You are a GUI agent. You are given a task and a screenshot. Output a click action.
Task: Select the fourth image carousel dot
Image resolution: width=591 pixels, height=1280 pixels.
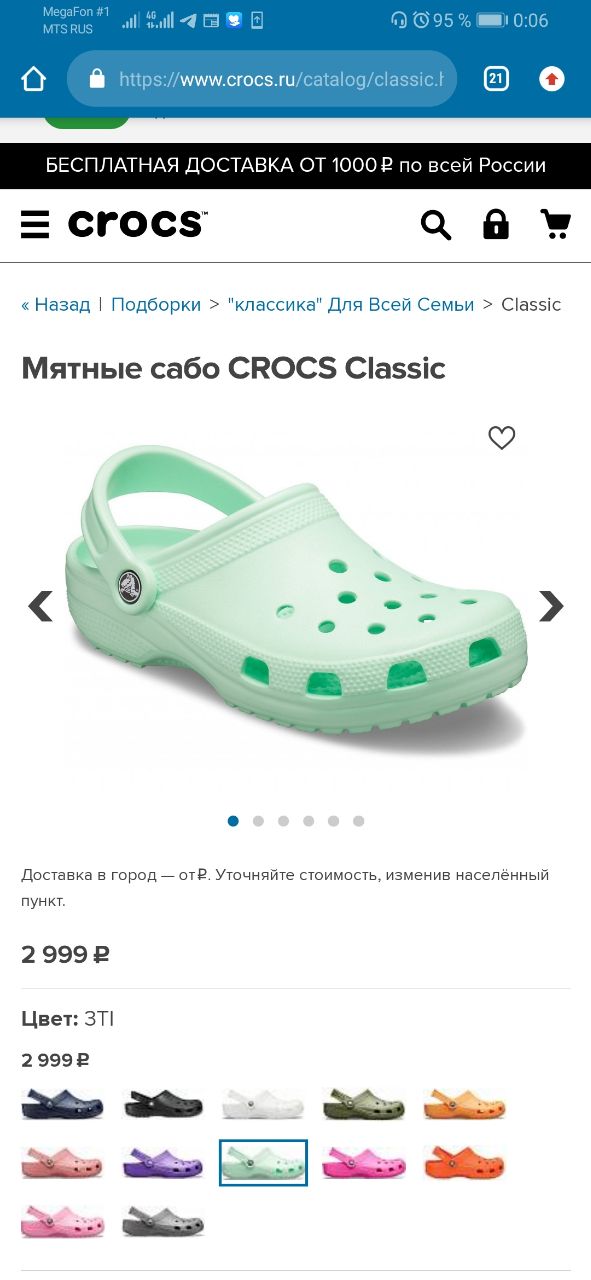(x=308, y=821)
